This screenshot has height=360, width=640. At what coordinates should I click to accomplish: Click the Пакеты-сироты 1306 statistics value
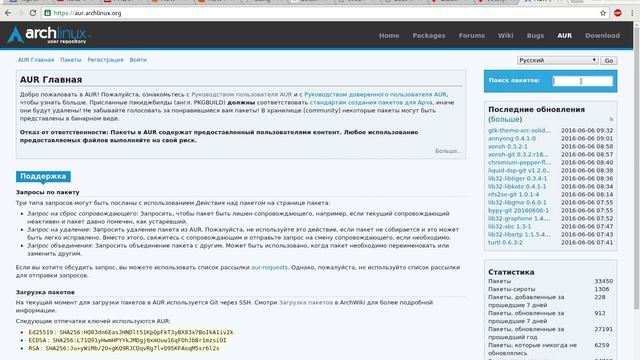pos(602,289)
